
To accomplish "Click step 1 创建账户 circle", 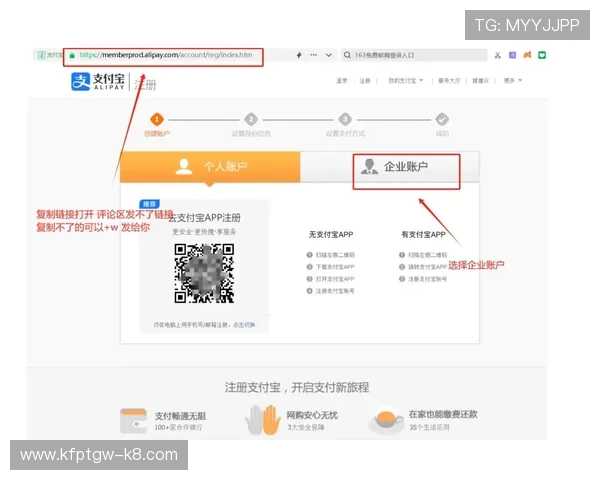I will tap(157, 119).
